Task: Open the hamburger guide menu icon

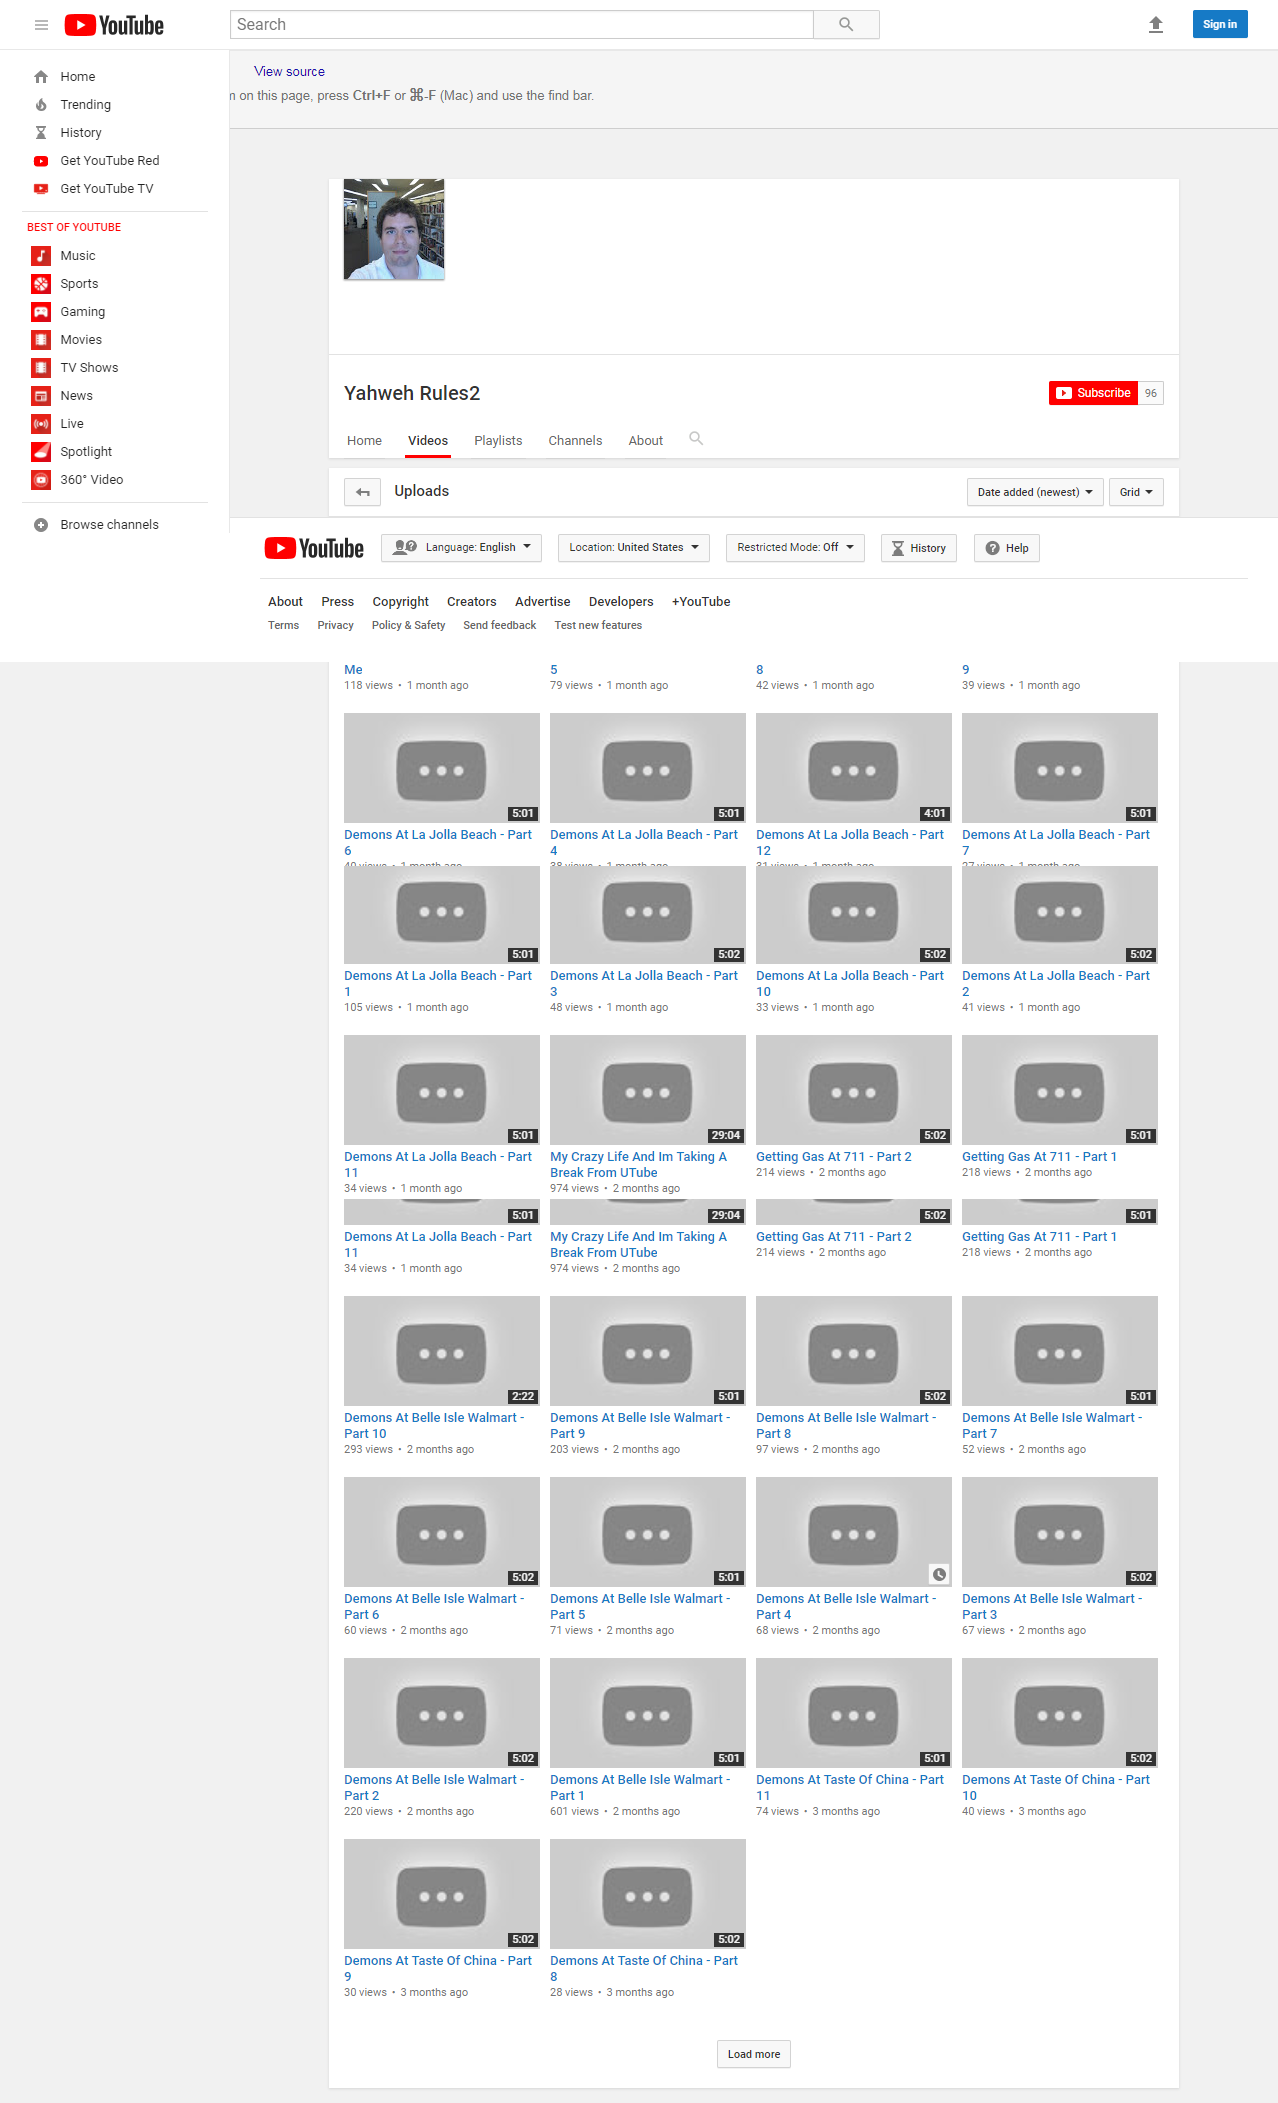Action: click(x=41, y=25)
